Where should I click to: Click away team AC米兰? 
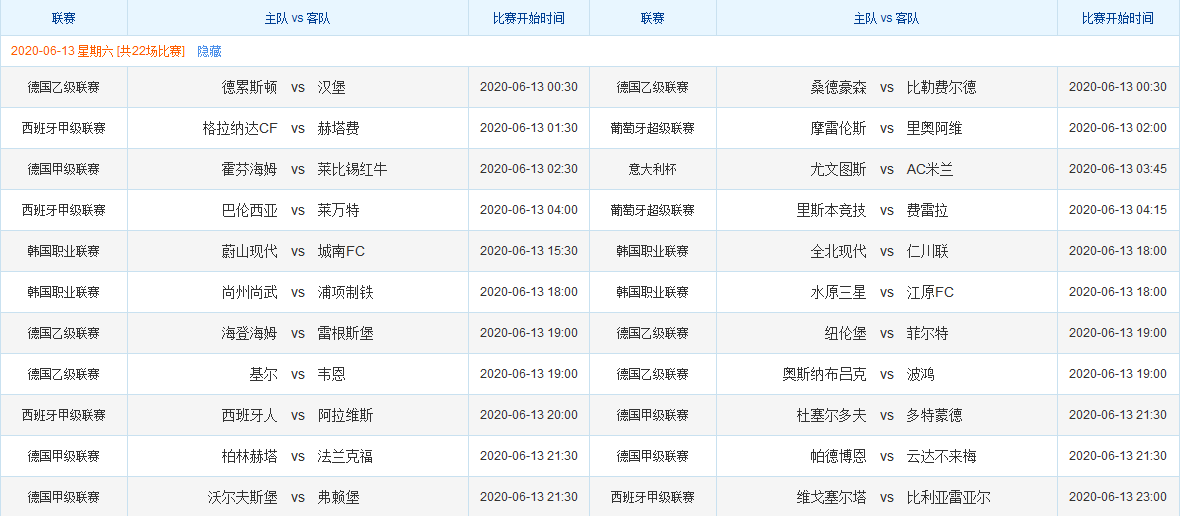(x=930, y=169)
